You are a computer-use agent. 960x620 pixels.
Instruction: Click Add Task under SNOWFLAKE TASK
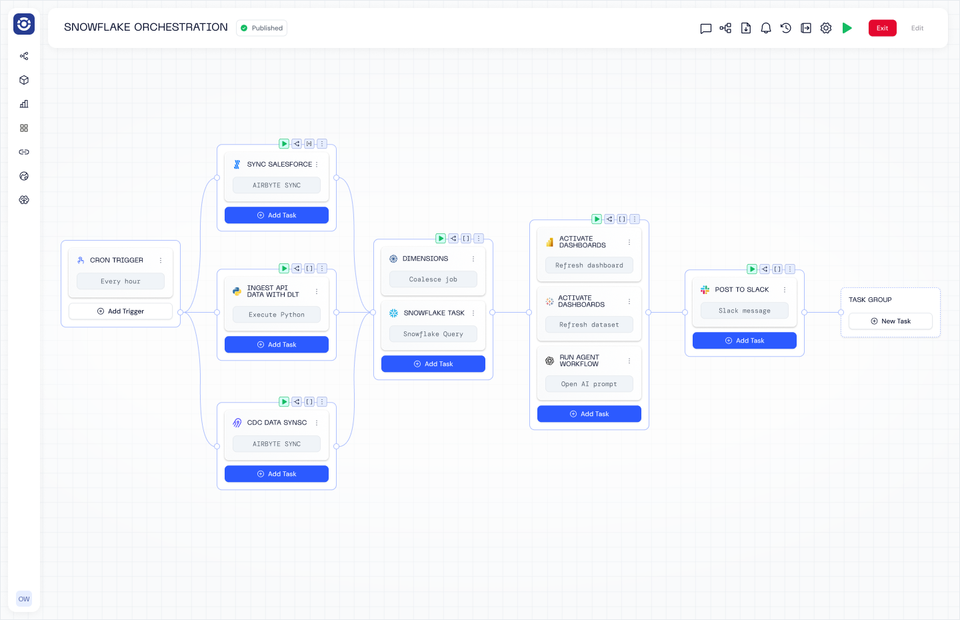pyautogui.click(x=432, y=364)
